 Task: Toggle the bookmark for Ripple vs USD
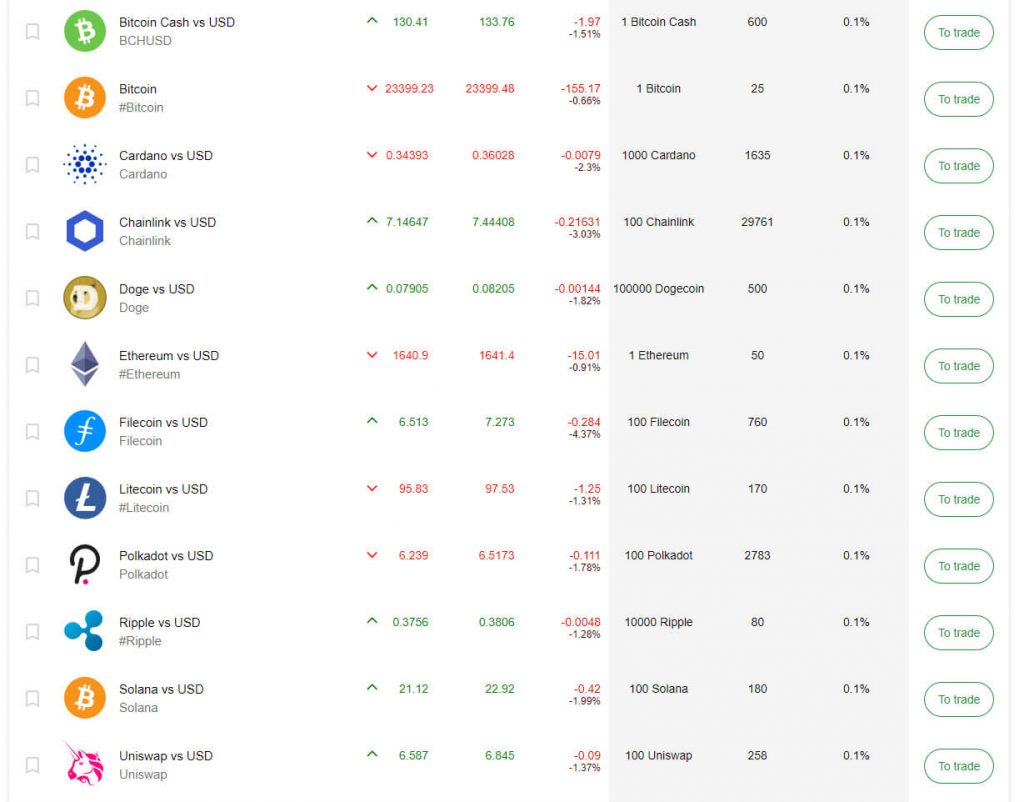click(32, 632)
